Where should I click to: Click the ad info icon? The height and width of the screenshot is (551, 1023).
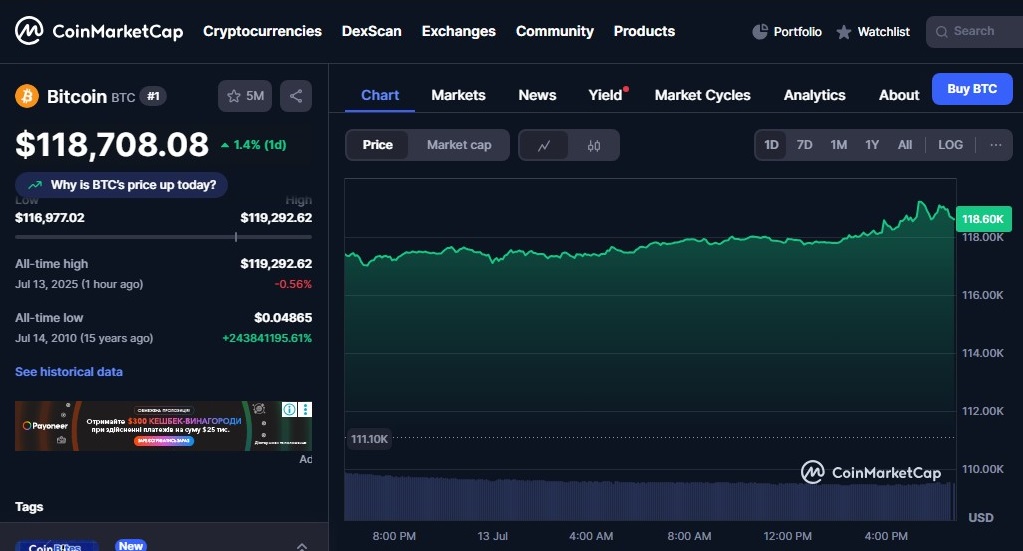[x=289, y=410]
